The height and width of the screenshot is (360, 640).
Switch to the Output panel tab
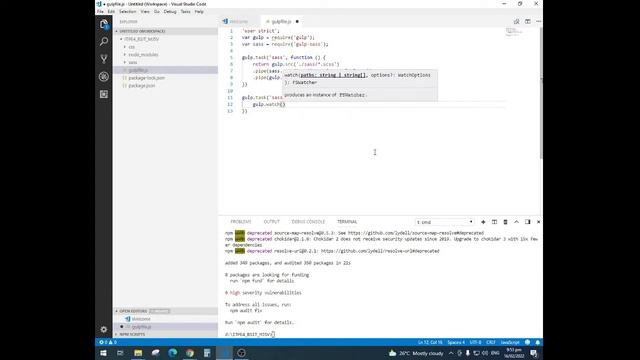(271, 222)
